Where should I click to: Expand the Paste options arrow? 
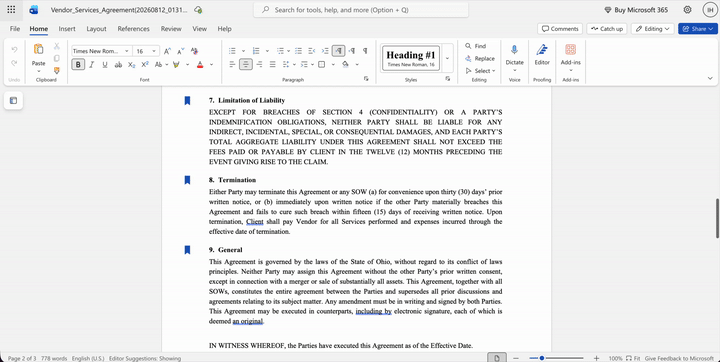point(39,71)
